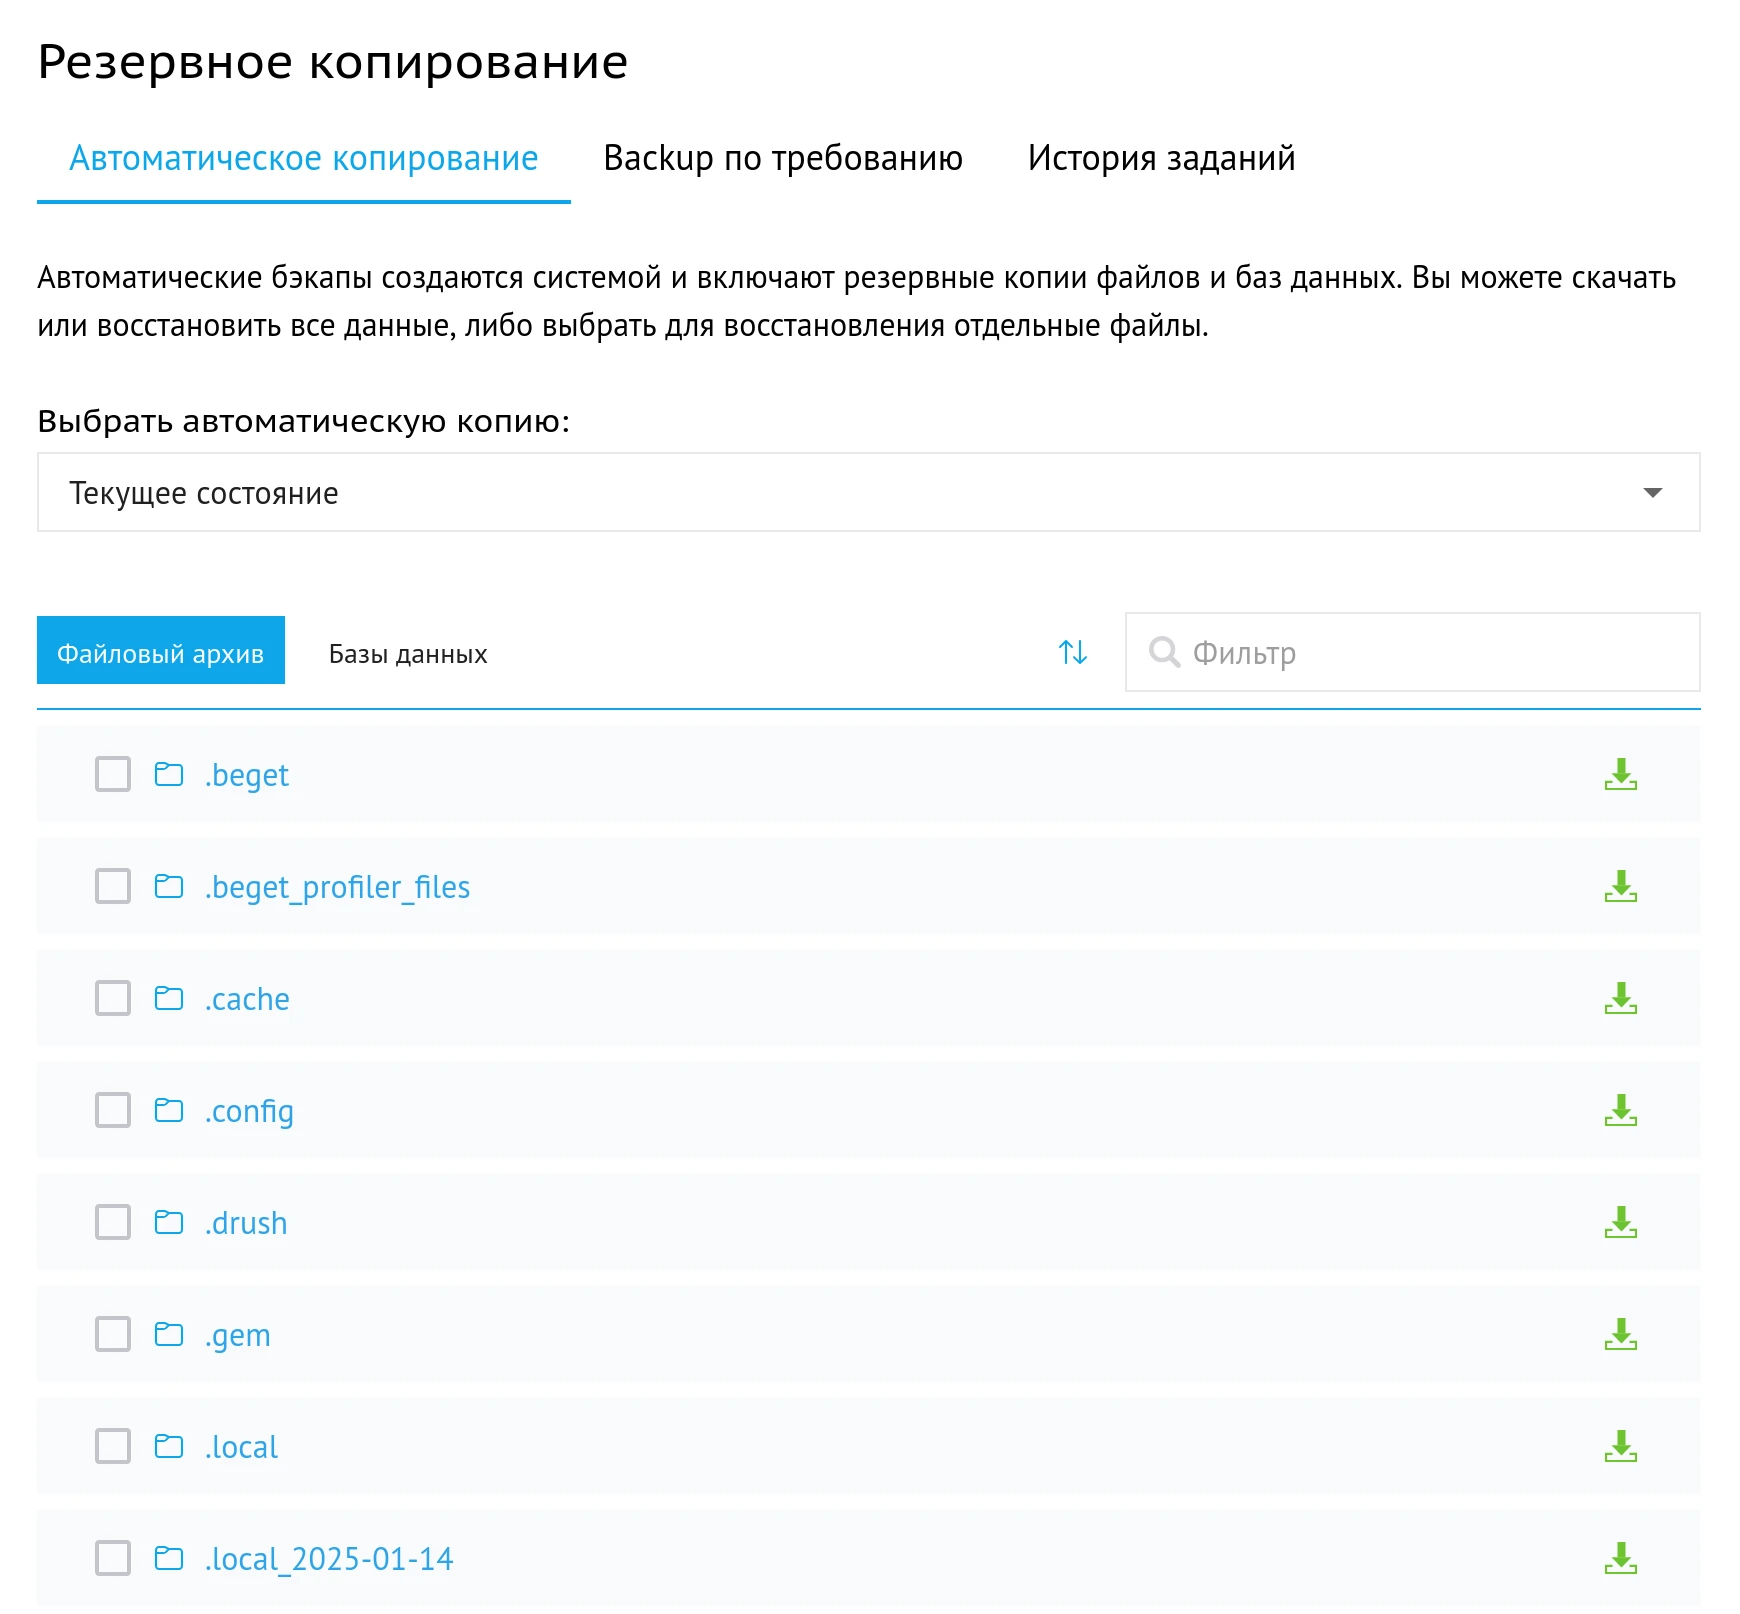The height and width of the screenshot is (1614, 1740).
Task: Download the .gem folder backup
Action: pyautogui.click(x=1621, y=1334)
